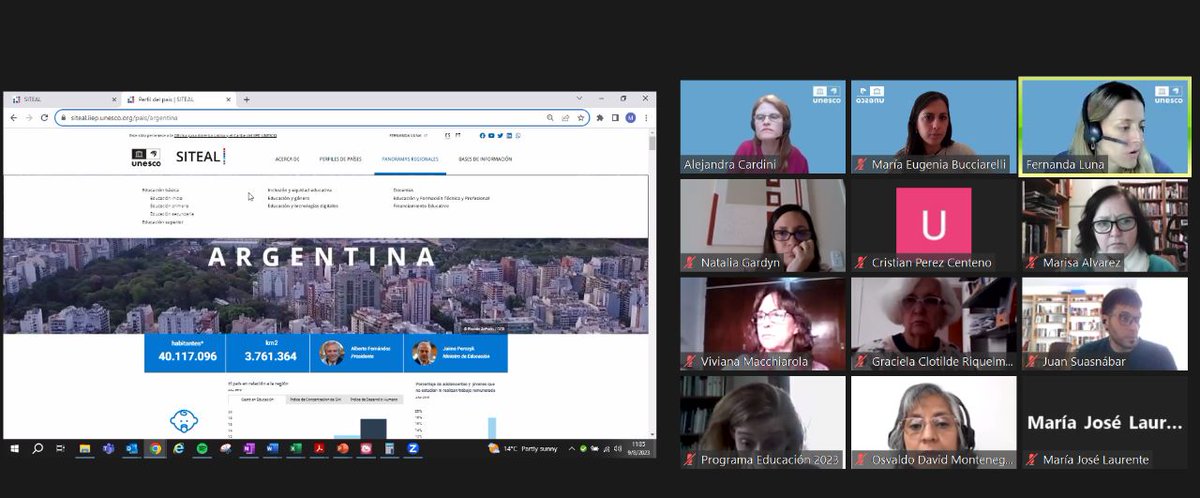Open the Chrome tab search chevron

point(580,98)
